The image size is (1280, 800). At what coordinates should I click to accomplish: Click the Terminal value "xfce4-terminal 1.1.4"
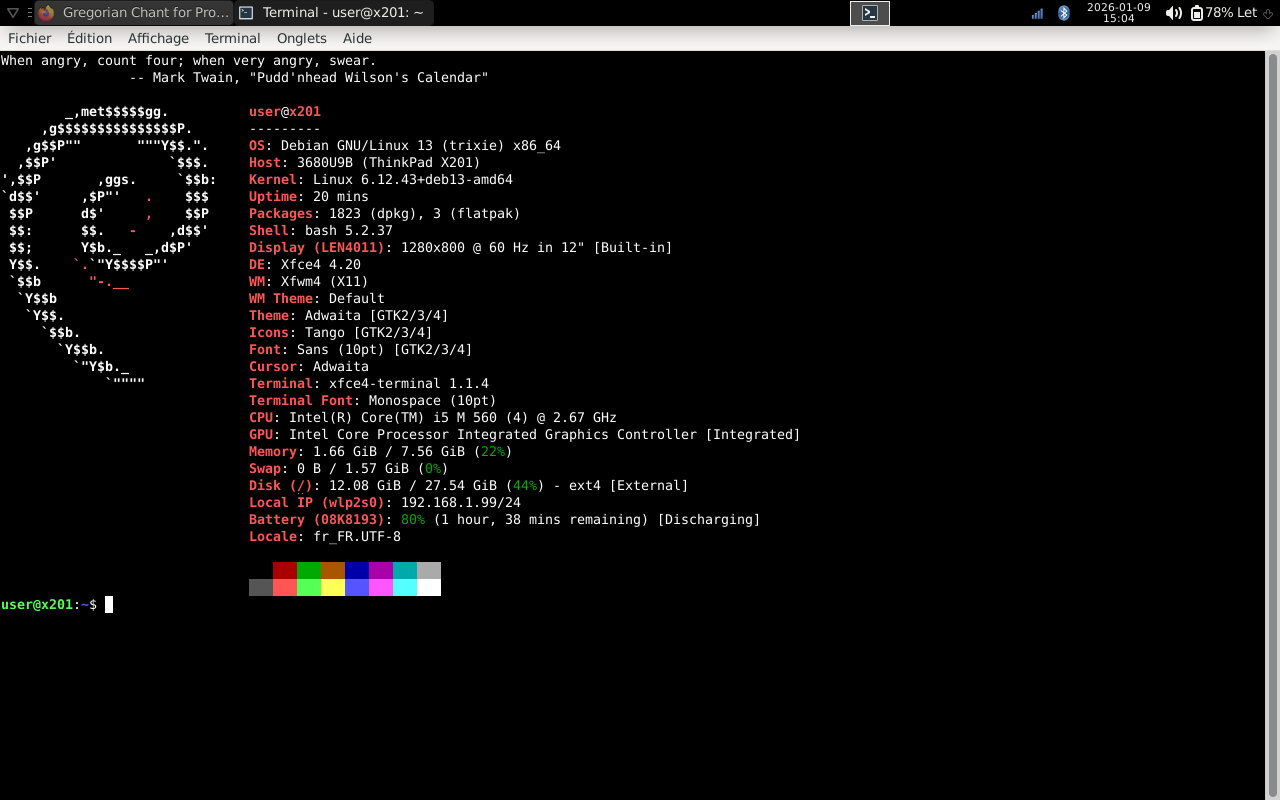pos(409,384)
